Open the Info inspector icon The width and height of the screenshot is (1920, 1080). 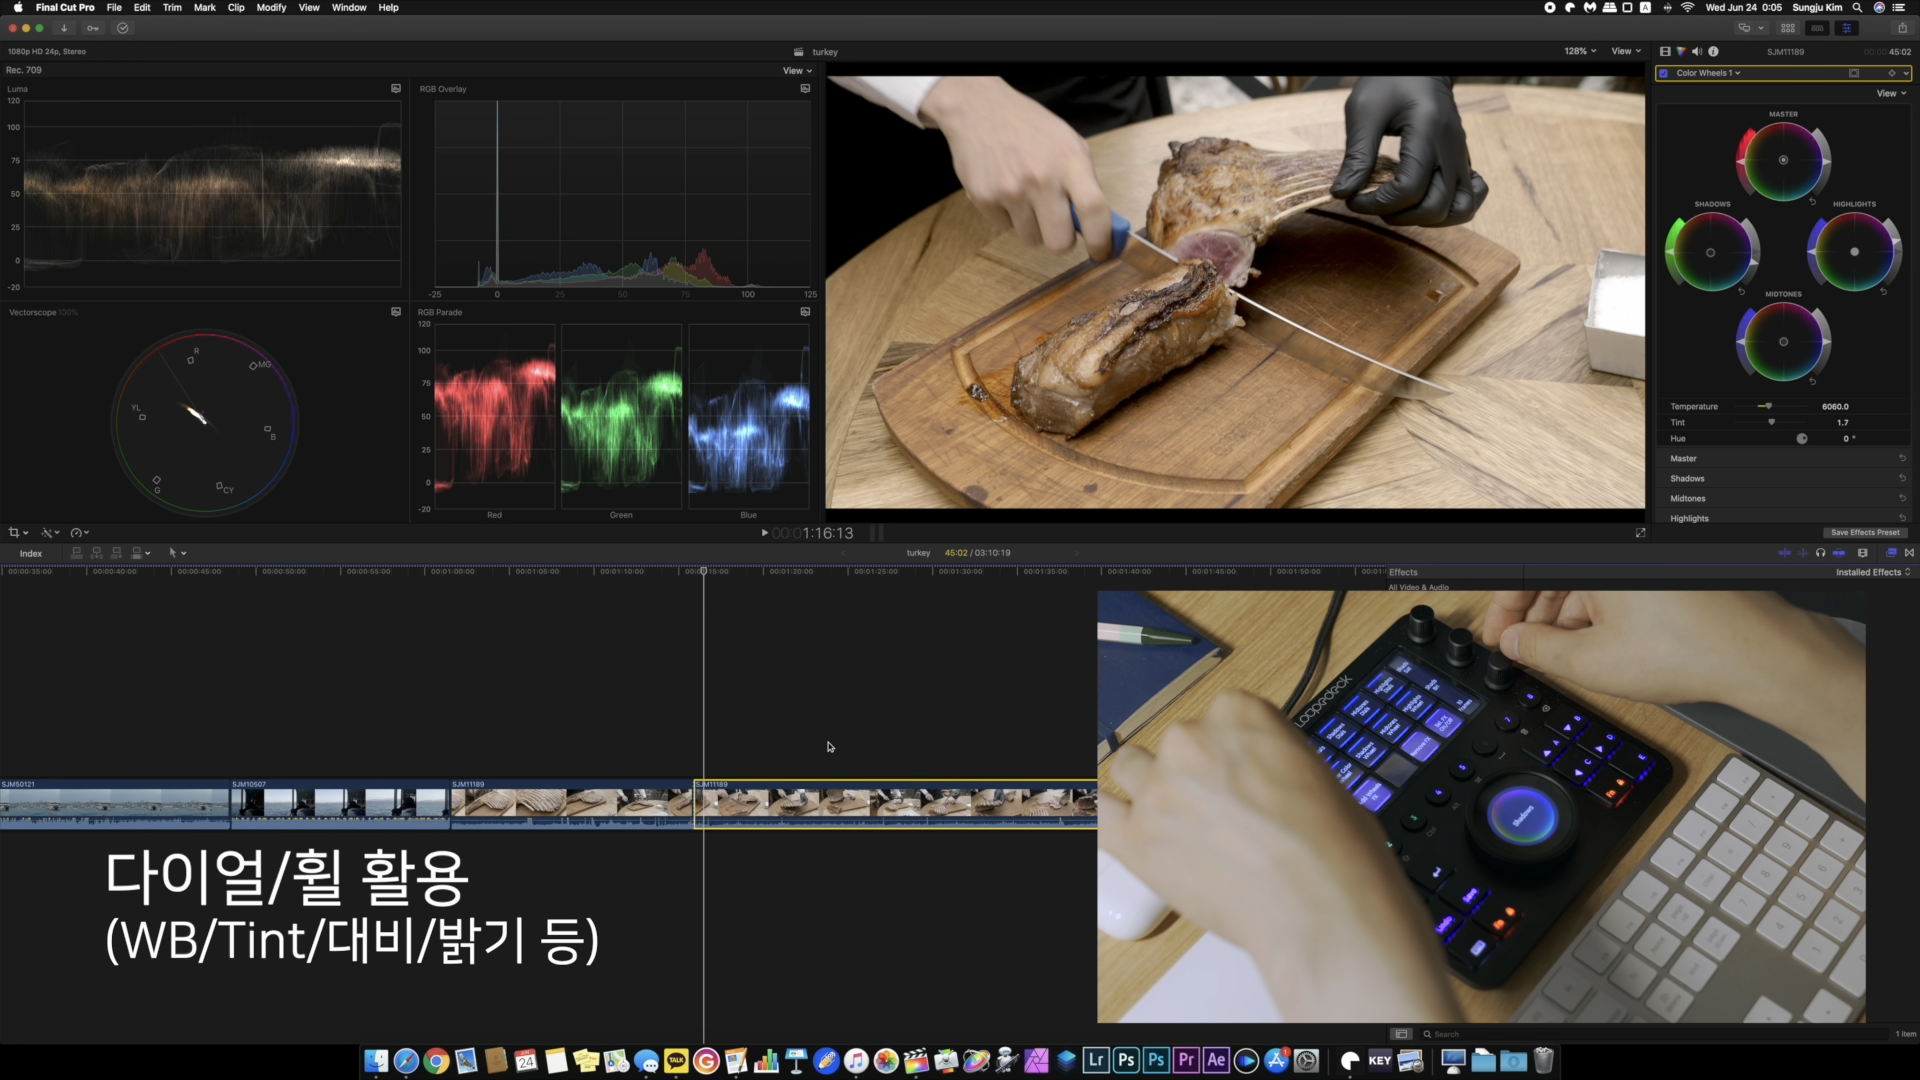tap(1713, 51)
